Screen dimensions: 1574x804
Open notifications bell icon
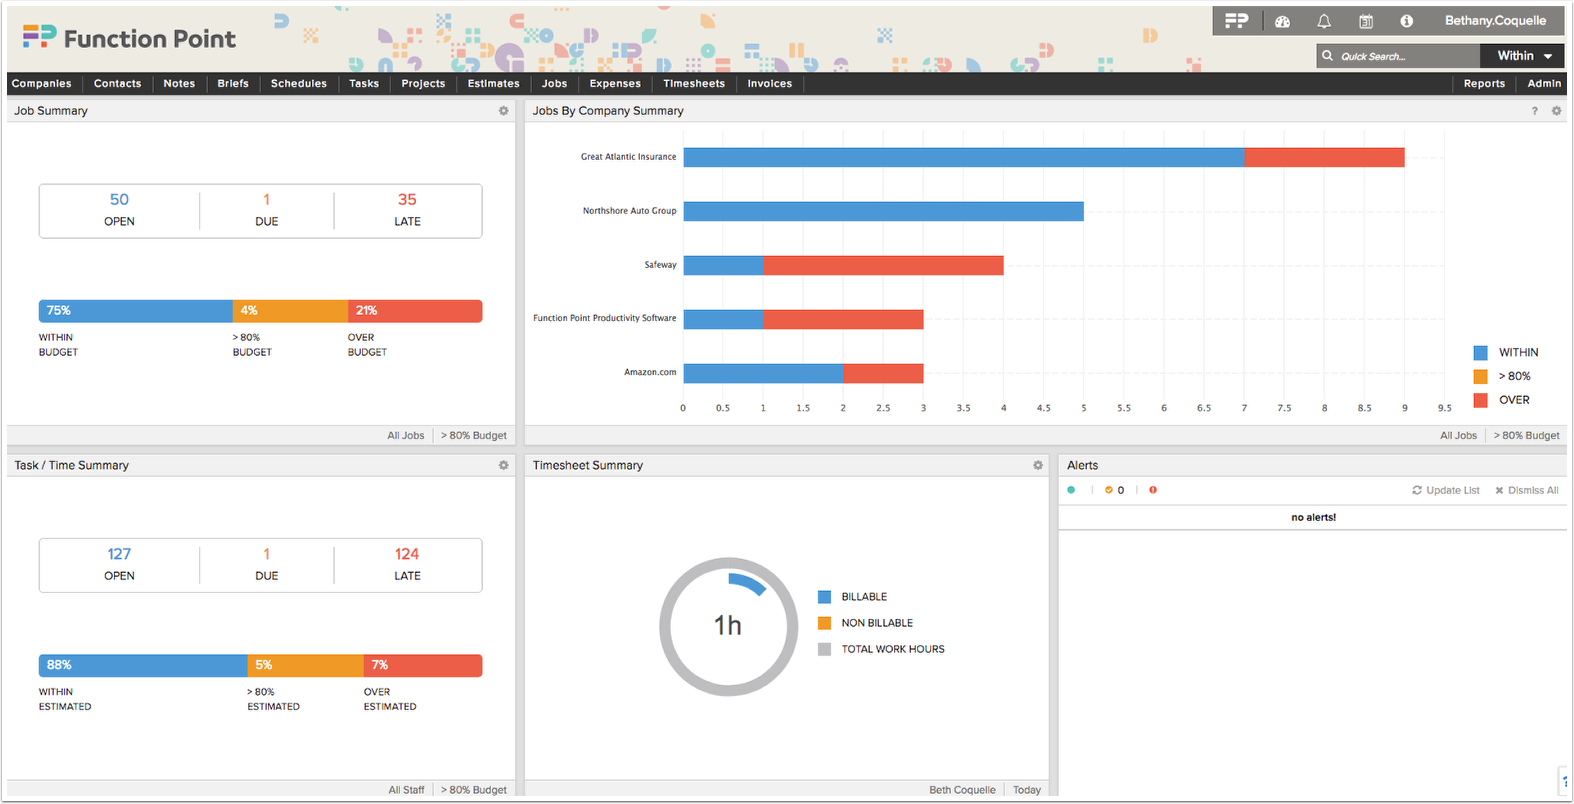1324,21
